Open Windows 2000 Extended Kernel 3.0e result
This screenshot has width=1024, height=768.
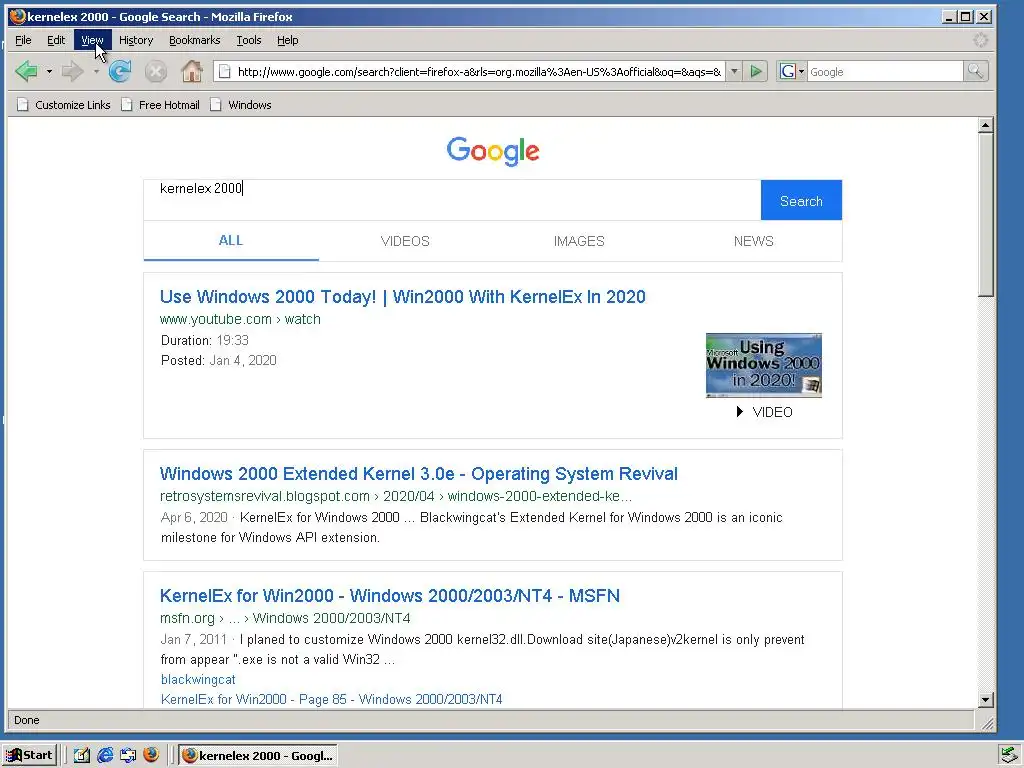(419, 474)
